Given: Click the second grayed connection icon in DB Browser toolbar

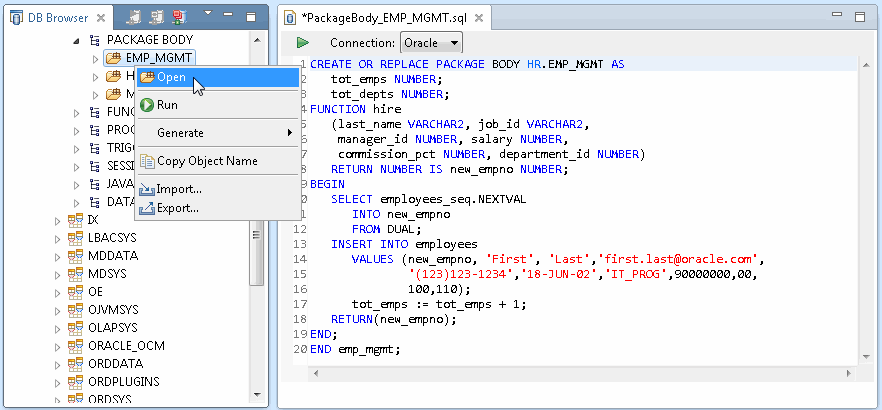Looking at the screenshot, I should [x=157, y=17].
